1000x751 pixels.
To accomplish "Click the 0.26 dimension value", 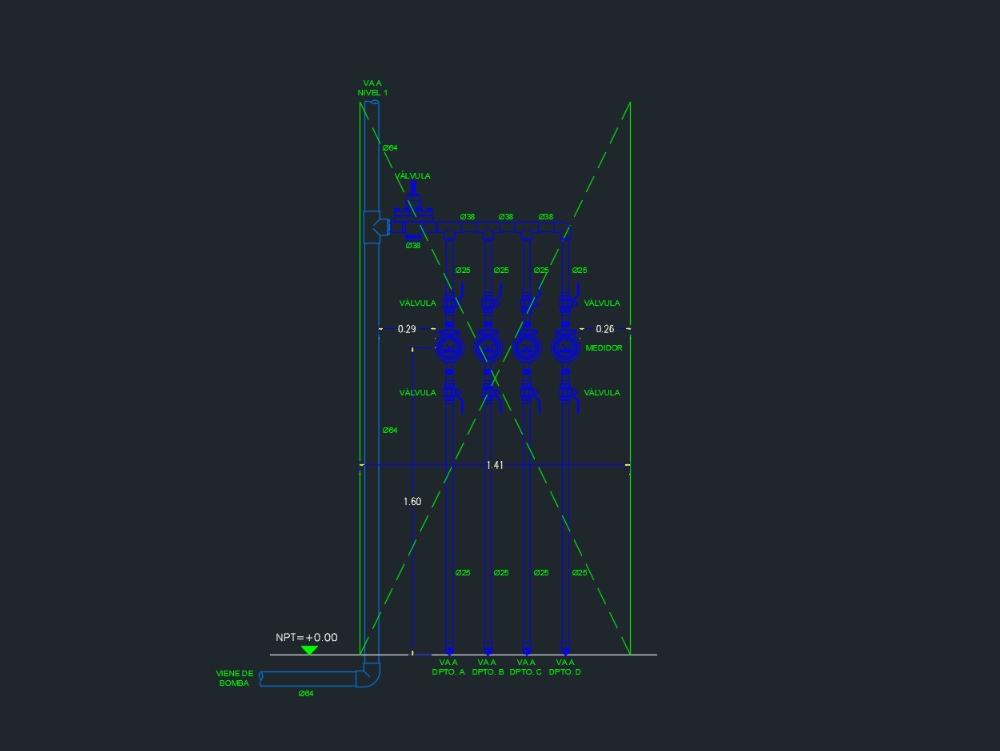I will (605, 328).
